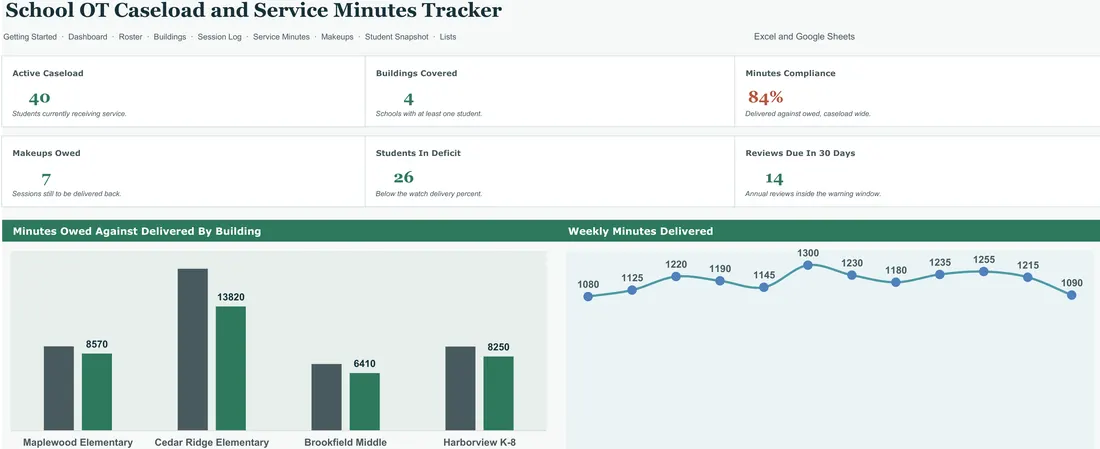Select Harborview K-8 owed gray bar

(x=460, y=388)
